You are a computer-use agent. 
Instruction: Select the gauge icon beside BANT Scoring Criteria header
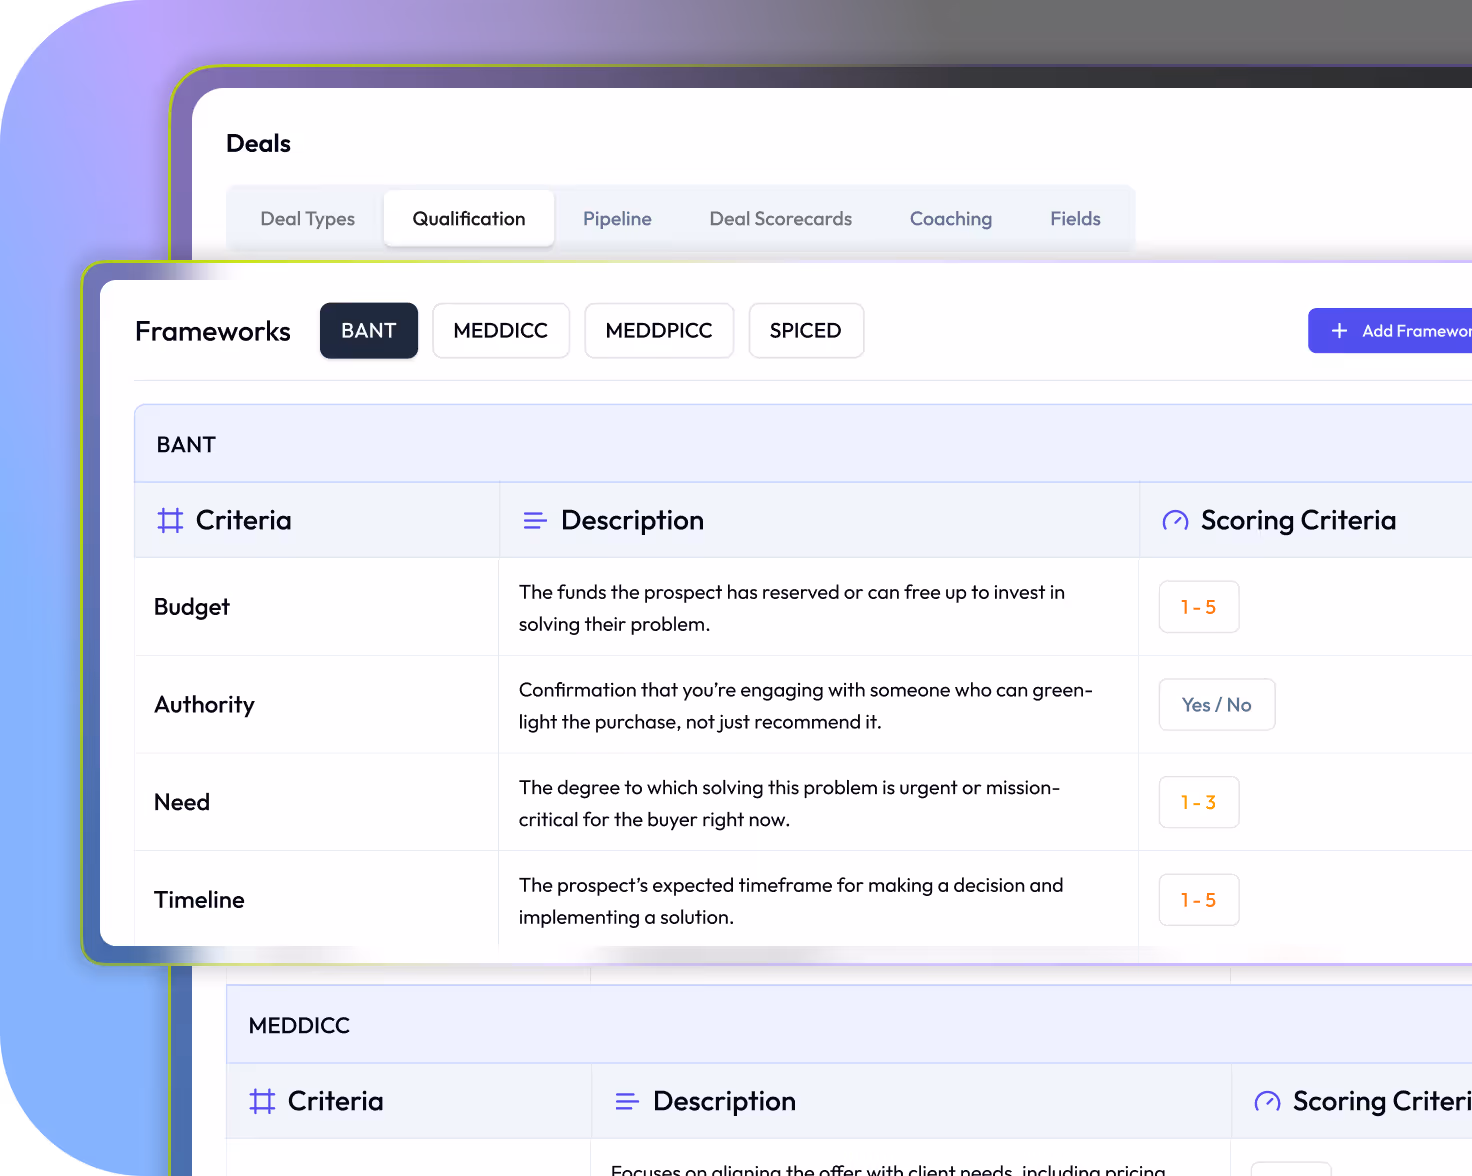(1174, 520)
